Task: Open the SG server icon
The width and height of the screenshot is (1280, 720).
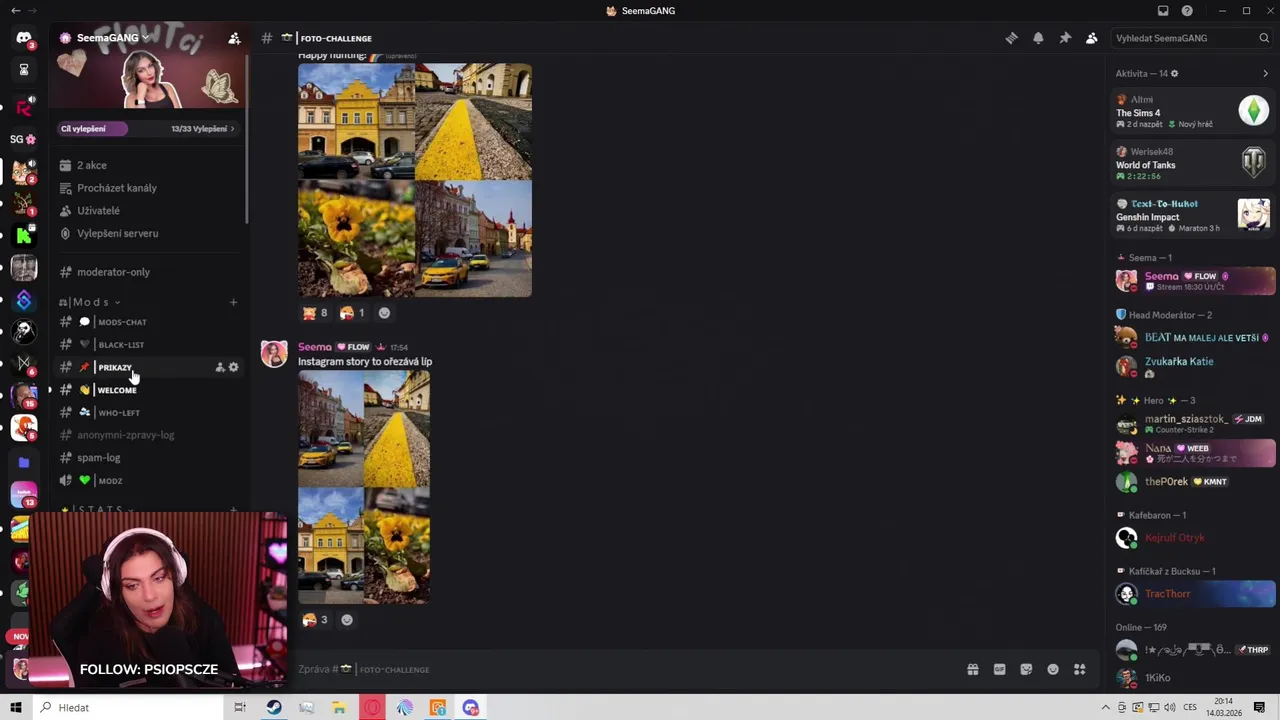Action: pos(24,139)
